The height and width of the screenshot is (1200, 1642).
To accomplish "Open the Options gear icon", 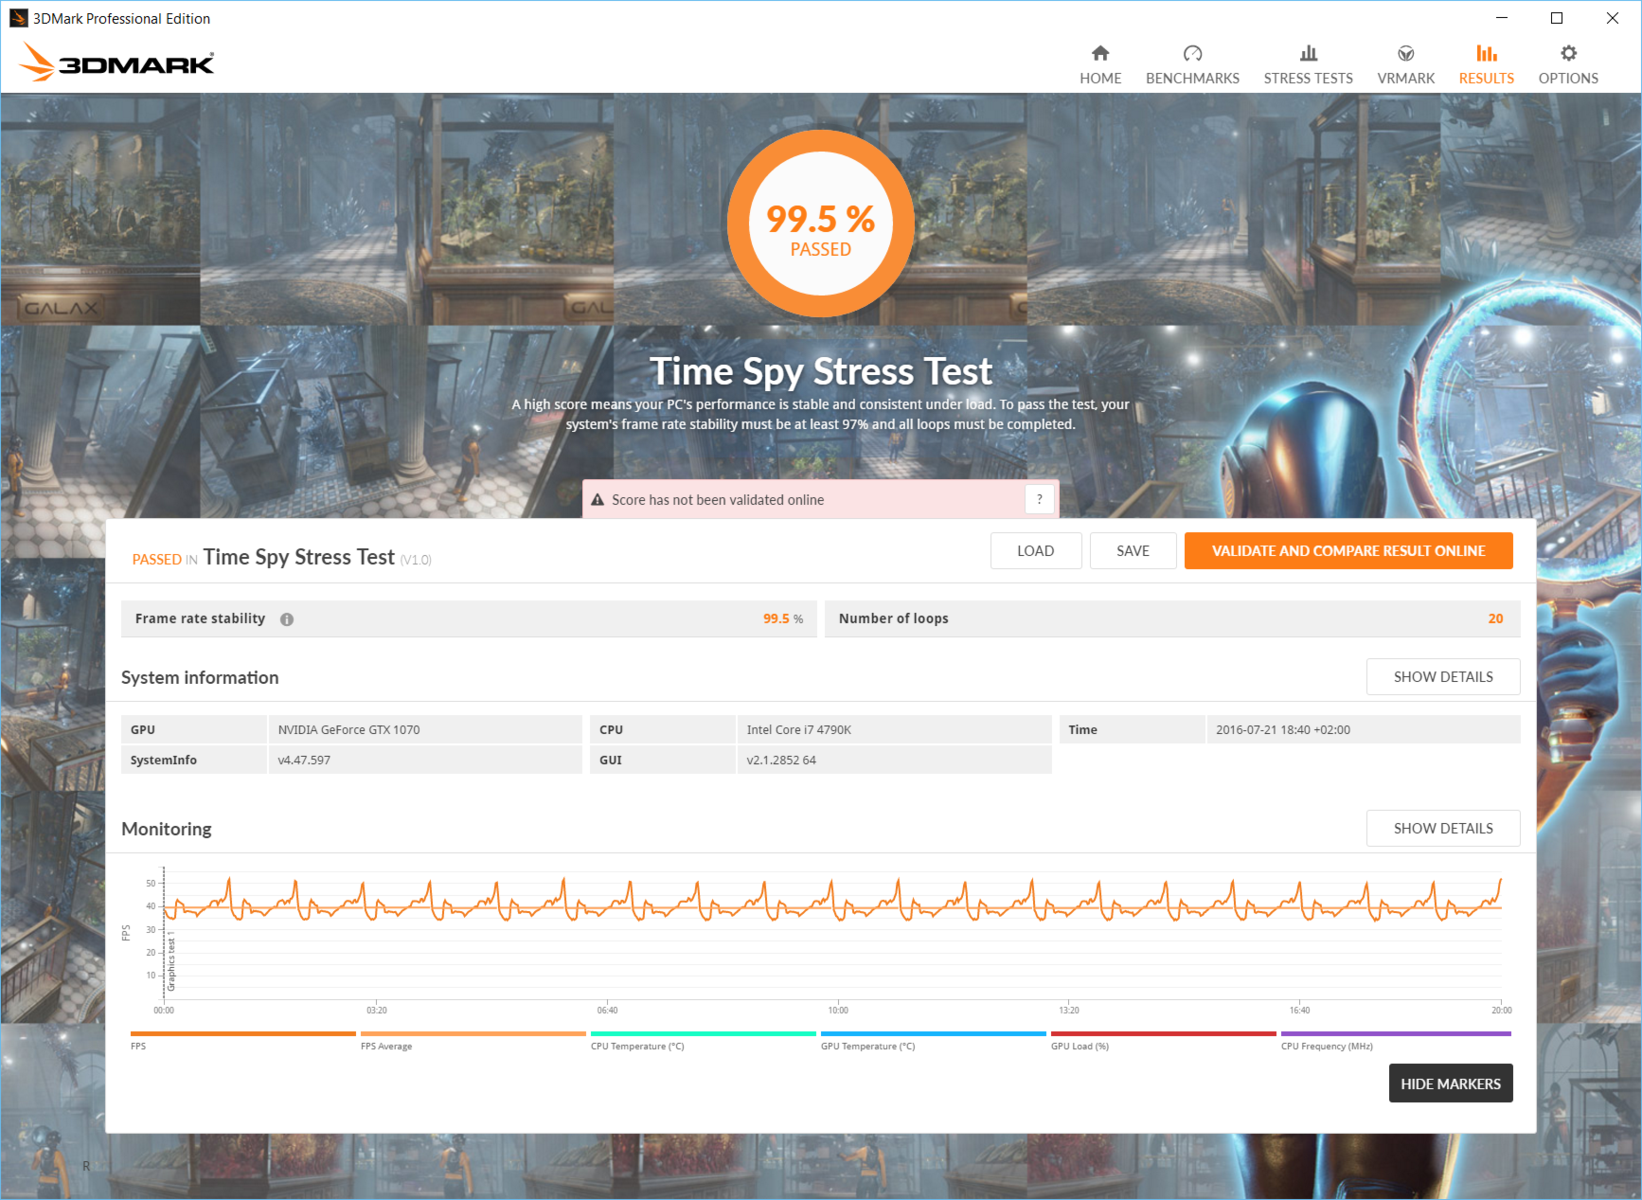I will coord(1568,53).
